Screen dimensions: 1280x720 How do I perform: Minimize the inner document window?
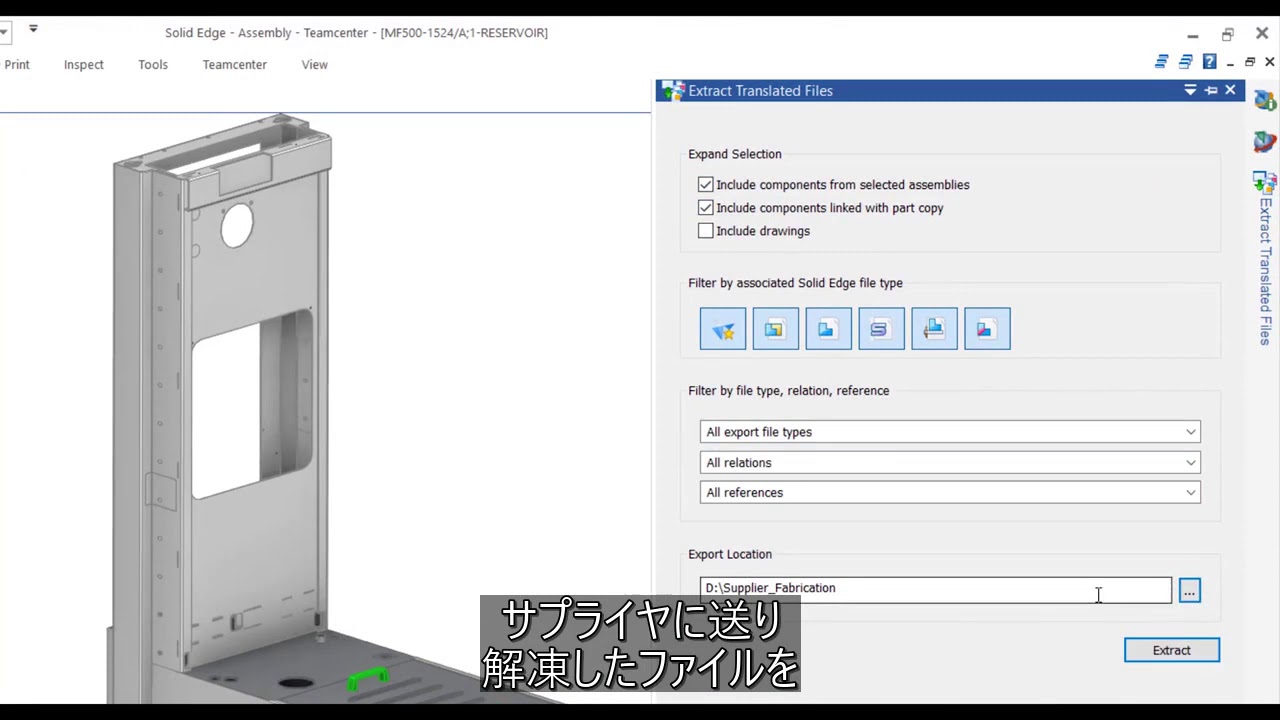(x=1230, y=63)
